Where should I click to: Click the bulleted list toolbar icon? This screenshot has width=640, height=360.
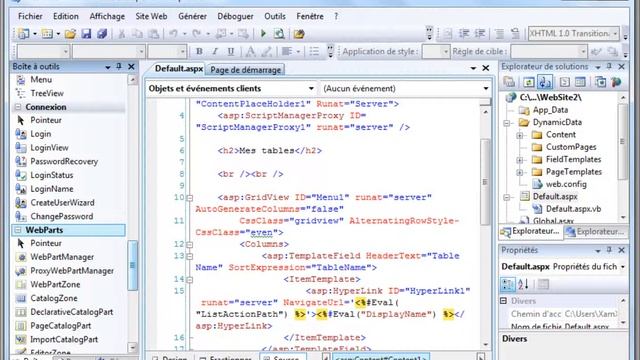(314, 51)
